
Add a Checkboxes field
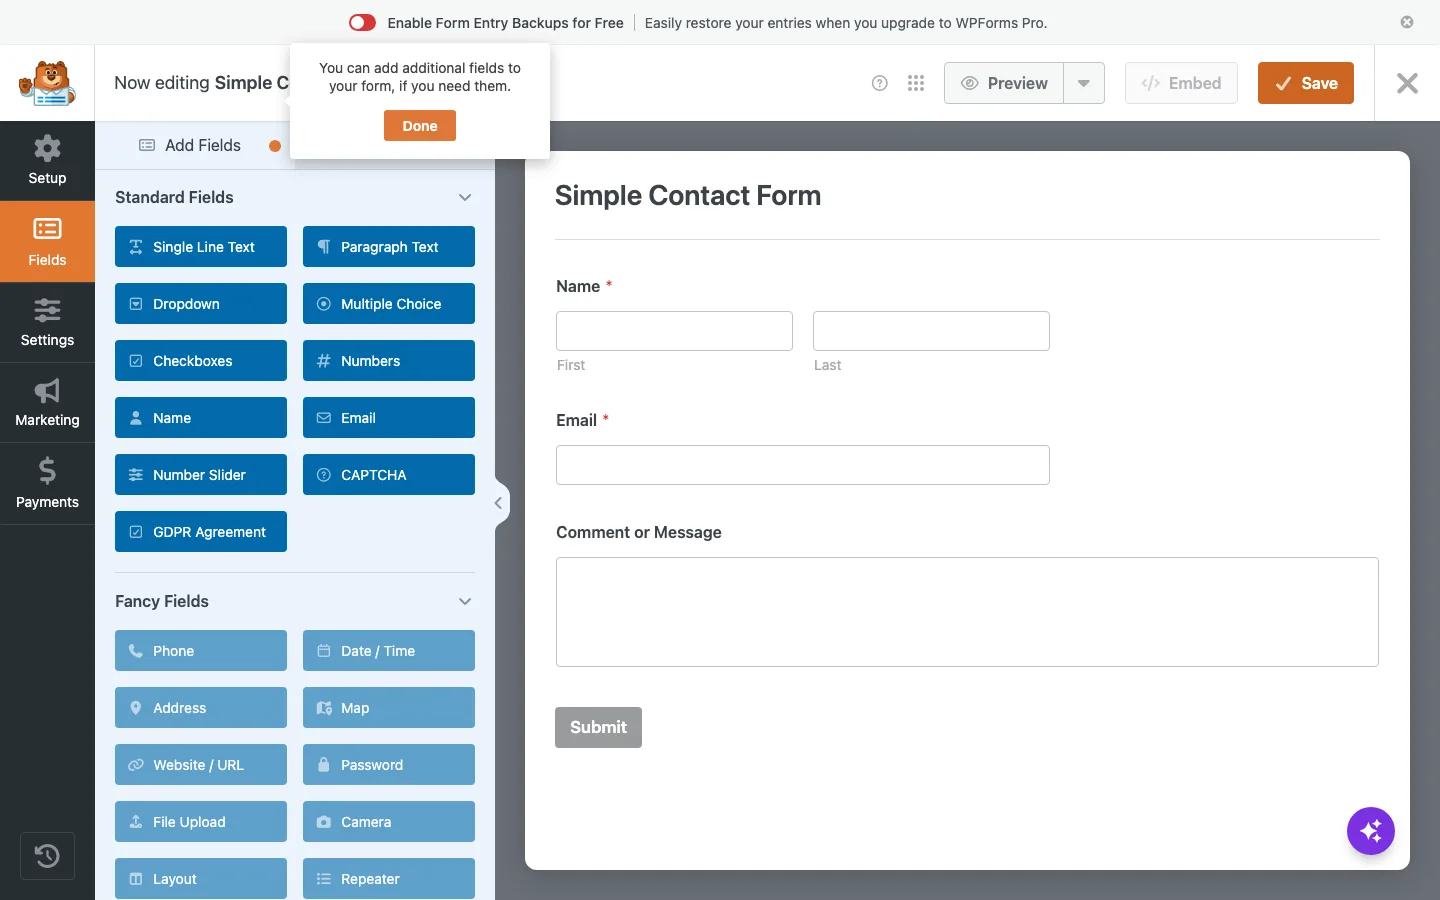pyautogui.click(x=201, y=361)
